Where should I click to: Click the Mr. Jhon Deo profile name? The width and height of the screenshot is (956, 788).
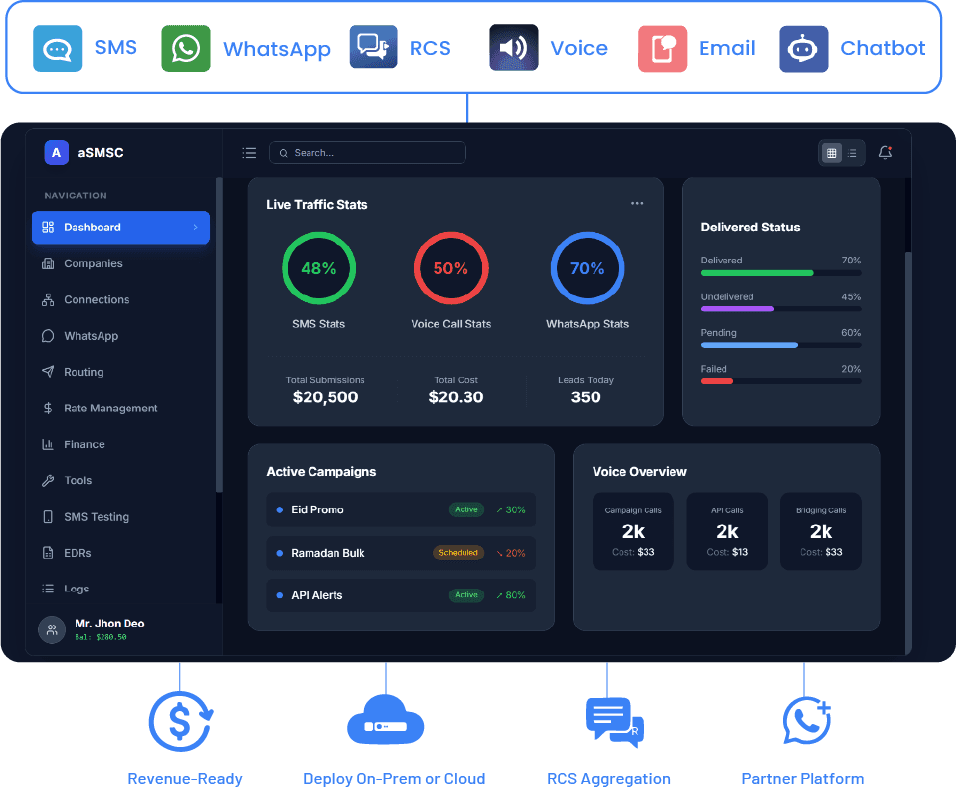(110, 623)
